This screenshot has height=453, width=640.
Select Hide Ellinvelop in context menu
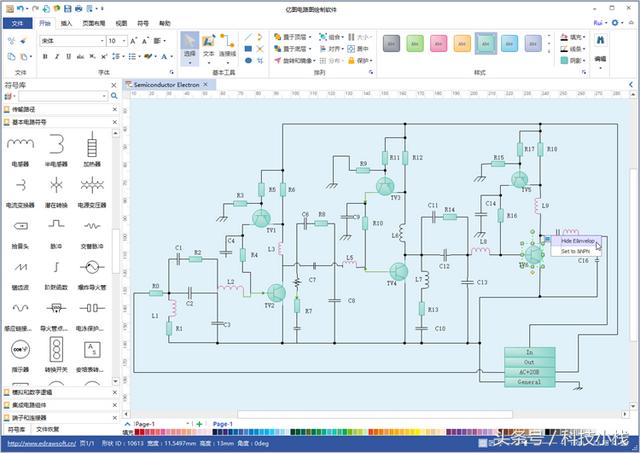coord(576,241)
